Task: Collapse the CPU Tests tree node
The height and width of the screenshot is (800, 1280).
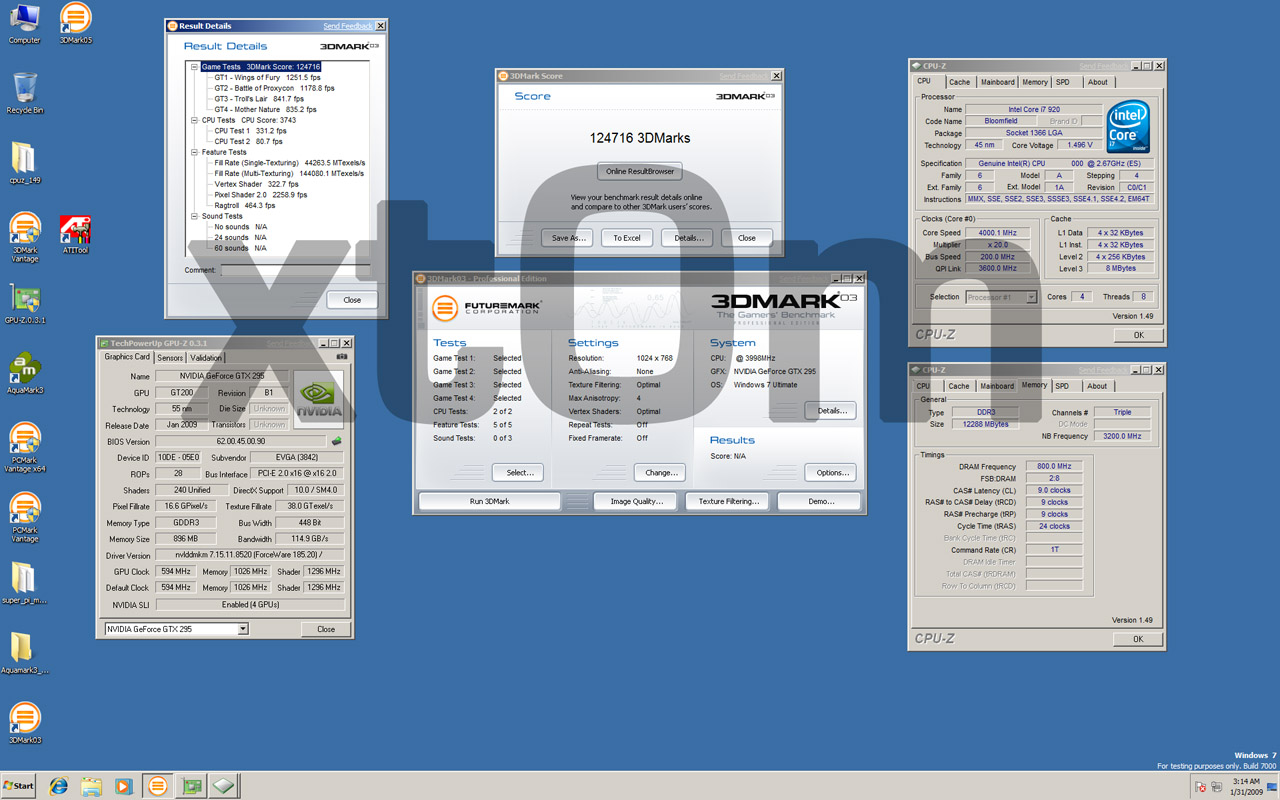Action: 195,120
